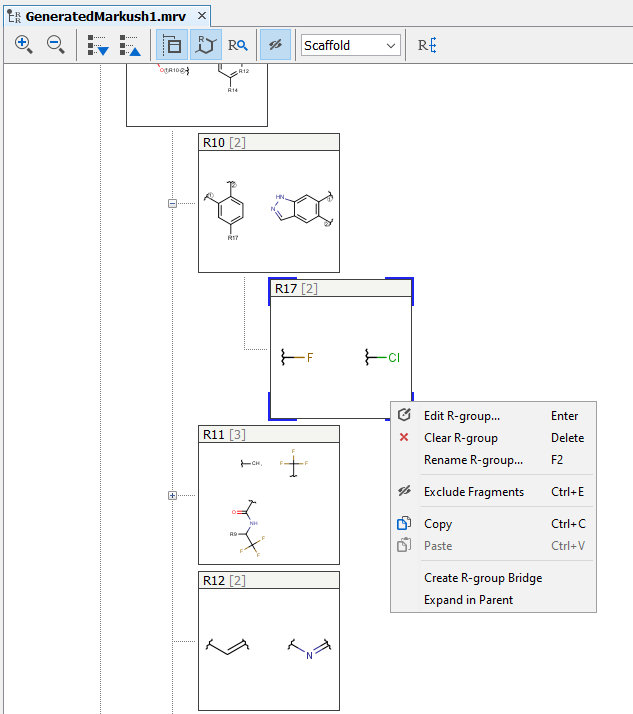This screenshot has height=714, width=633.
Task: Collapse the R10 tree node
Action: tap(172, 203)
